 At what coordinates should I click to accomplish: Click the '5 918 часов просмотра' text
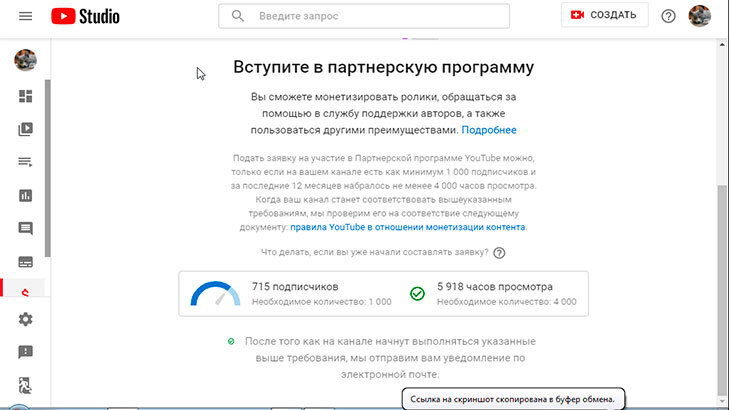point(495,287)
